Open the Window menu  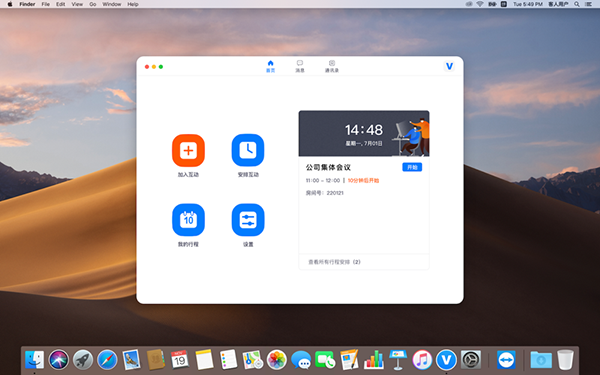[112, 4]
